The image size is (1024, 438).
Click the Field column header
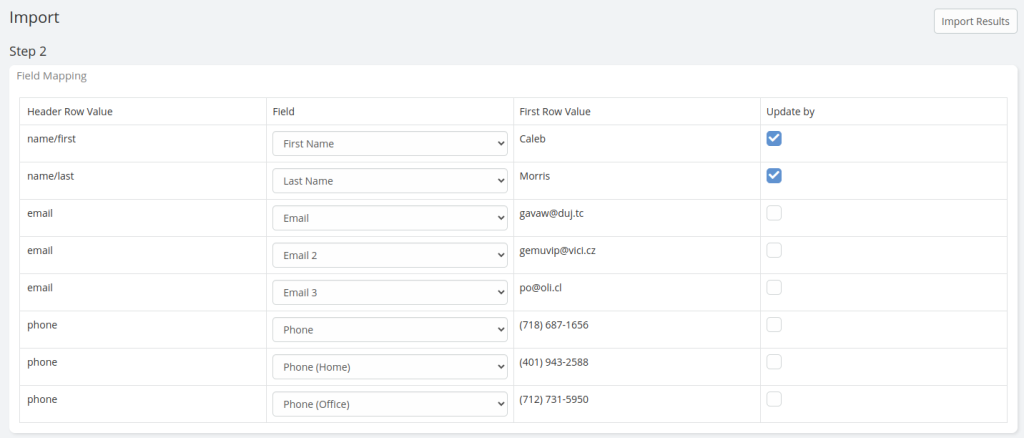[283, 112]
